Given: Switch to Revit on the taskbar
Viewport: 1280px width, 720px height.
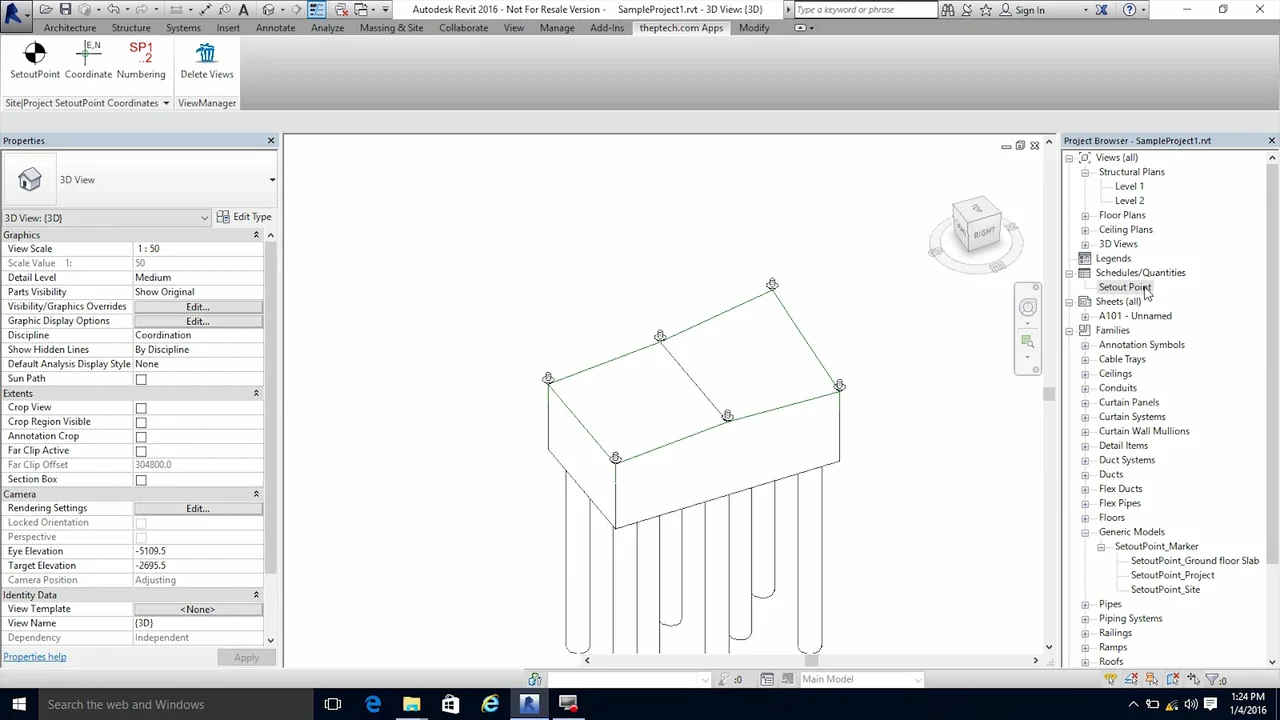Looking at the screenshot, I should pyautogui.click(x=529, y=704).
